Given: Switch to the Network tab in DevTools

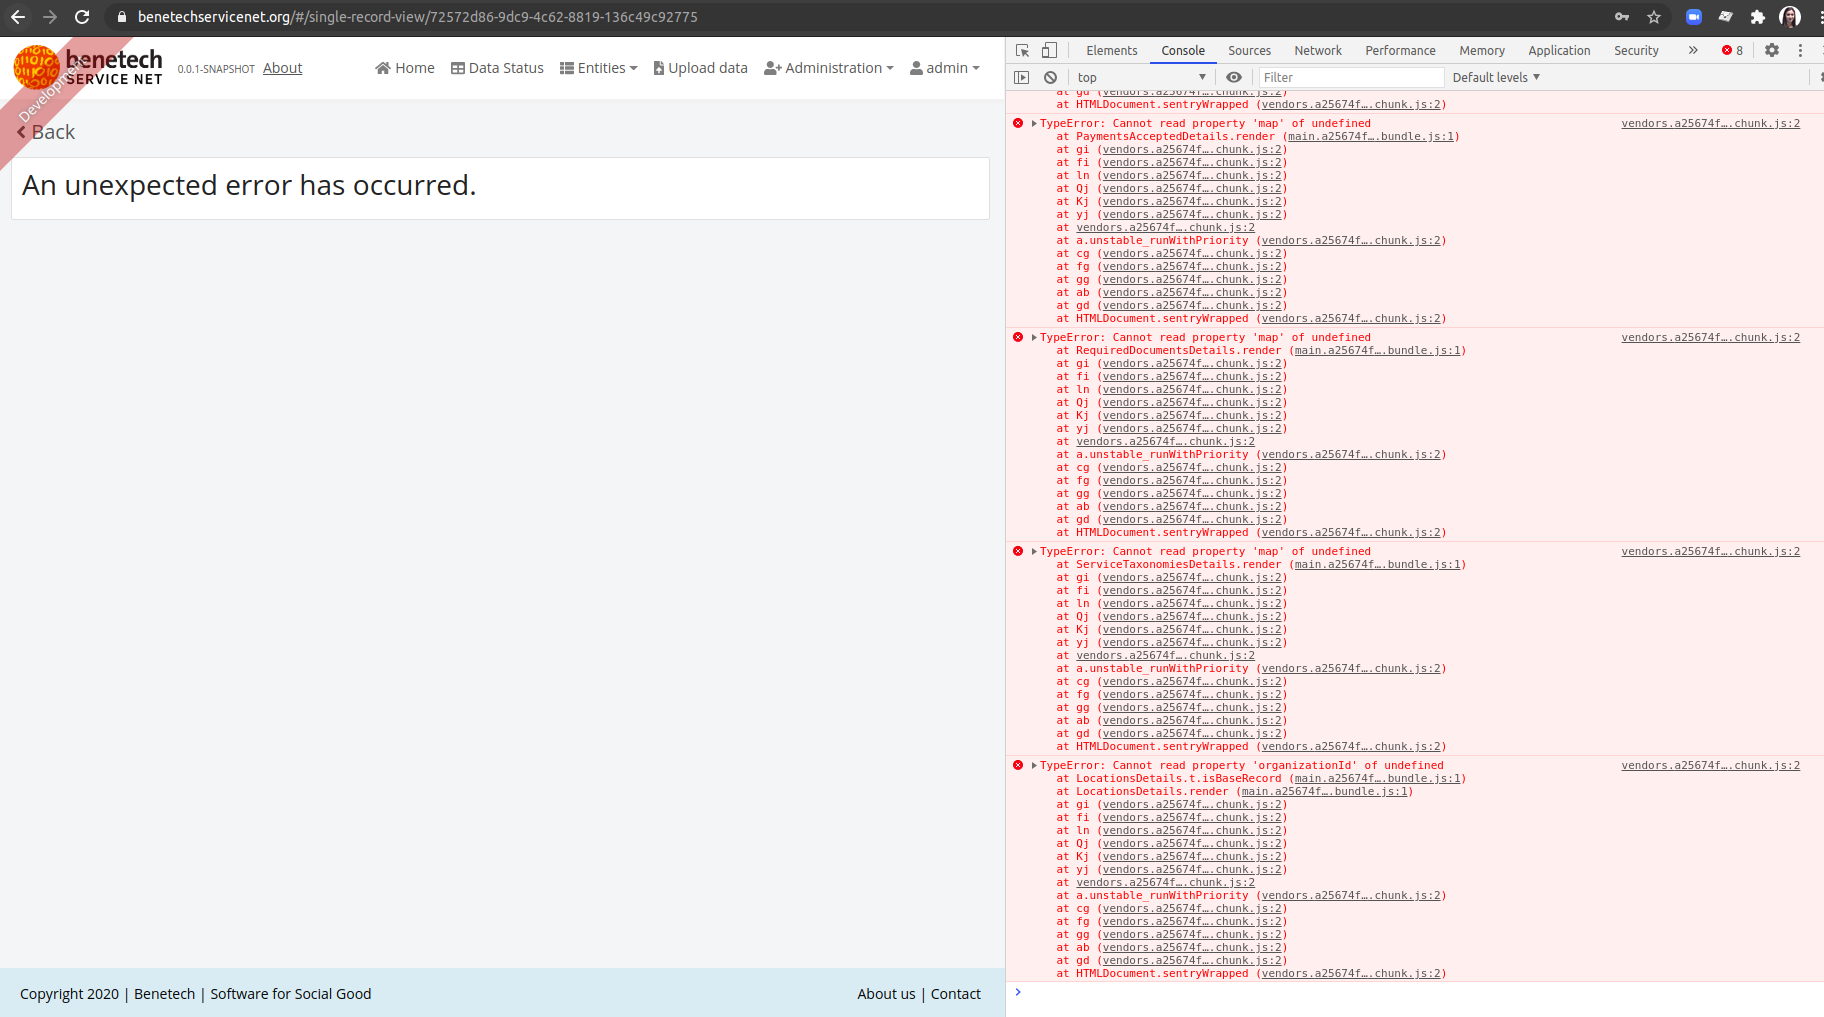Looking at the screenshot, I should 1317,50.
